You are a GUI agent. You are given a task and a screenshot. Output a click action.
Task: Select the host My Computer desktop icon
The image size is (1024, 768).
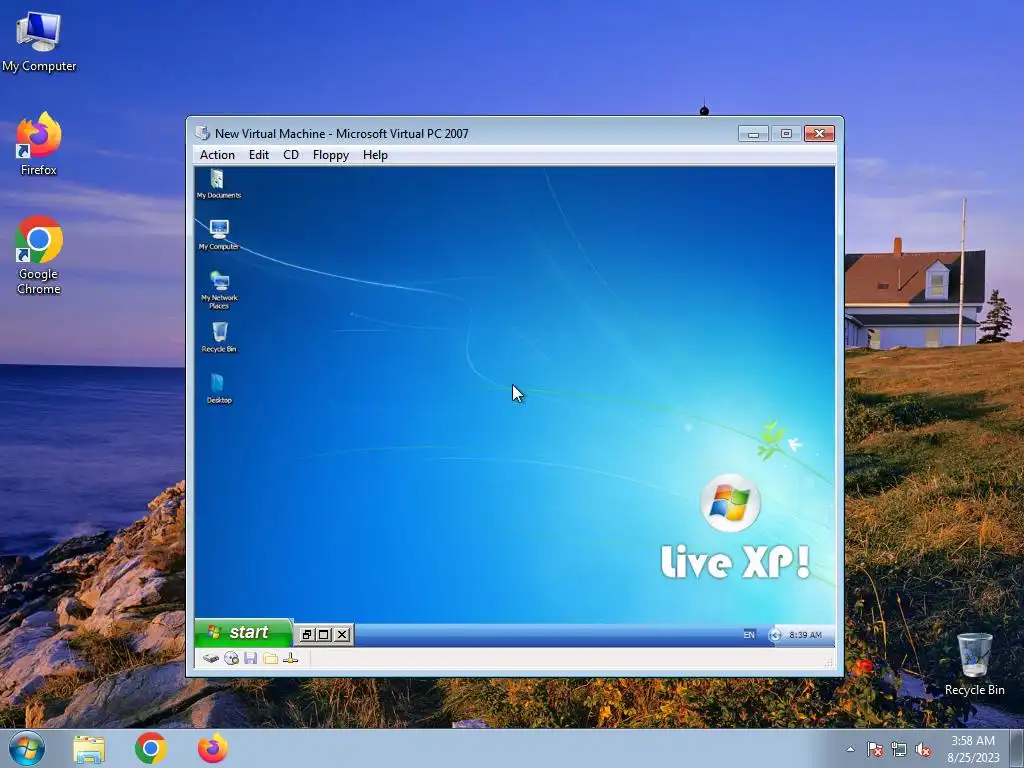tap(39, 42)
